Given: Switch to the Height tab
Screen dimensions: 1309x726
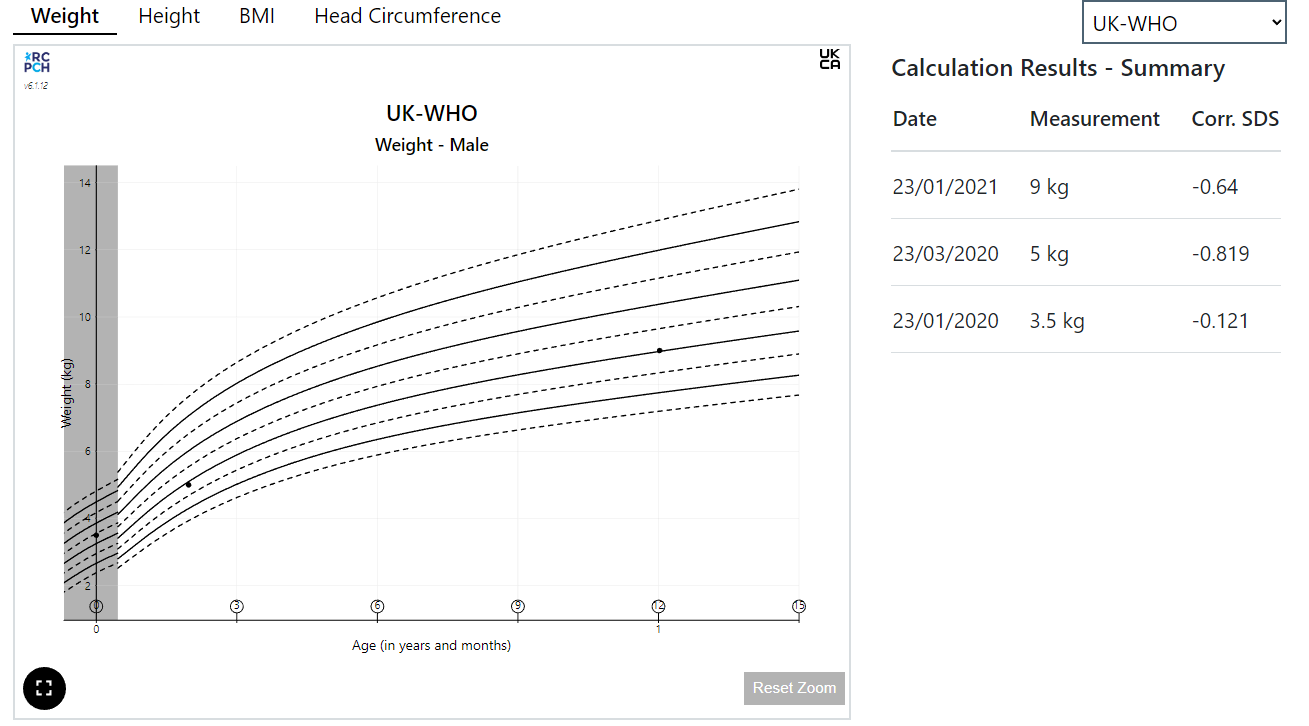Looking at the screenshot, I should (x=169, y=16).
